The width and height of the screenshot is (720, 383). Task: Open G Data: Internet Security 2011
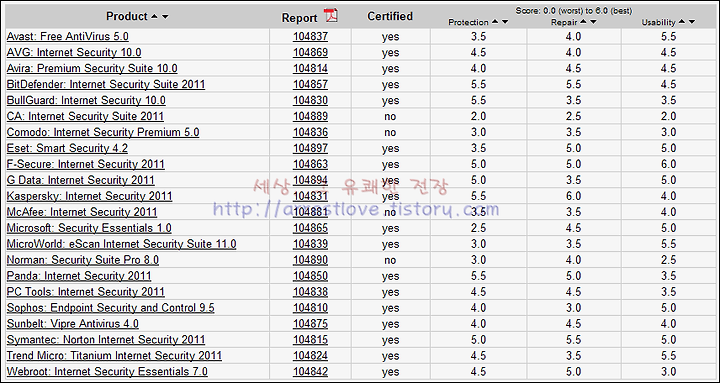pyautogui.click(x=80, y=180)
